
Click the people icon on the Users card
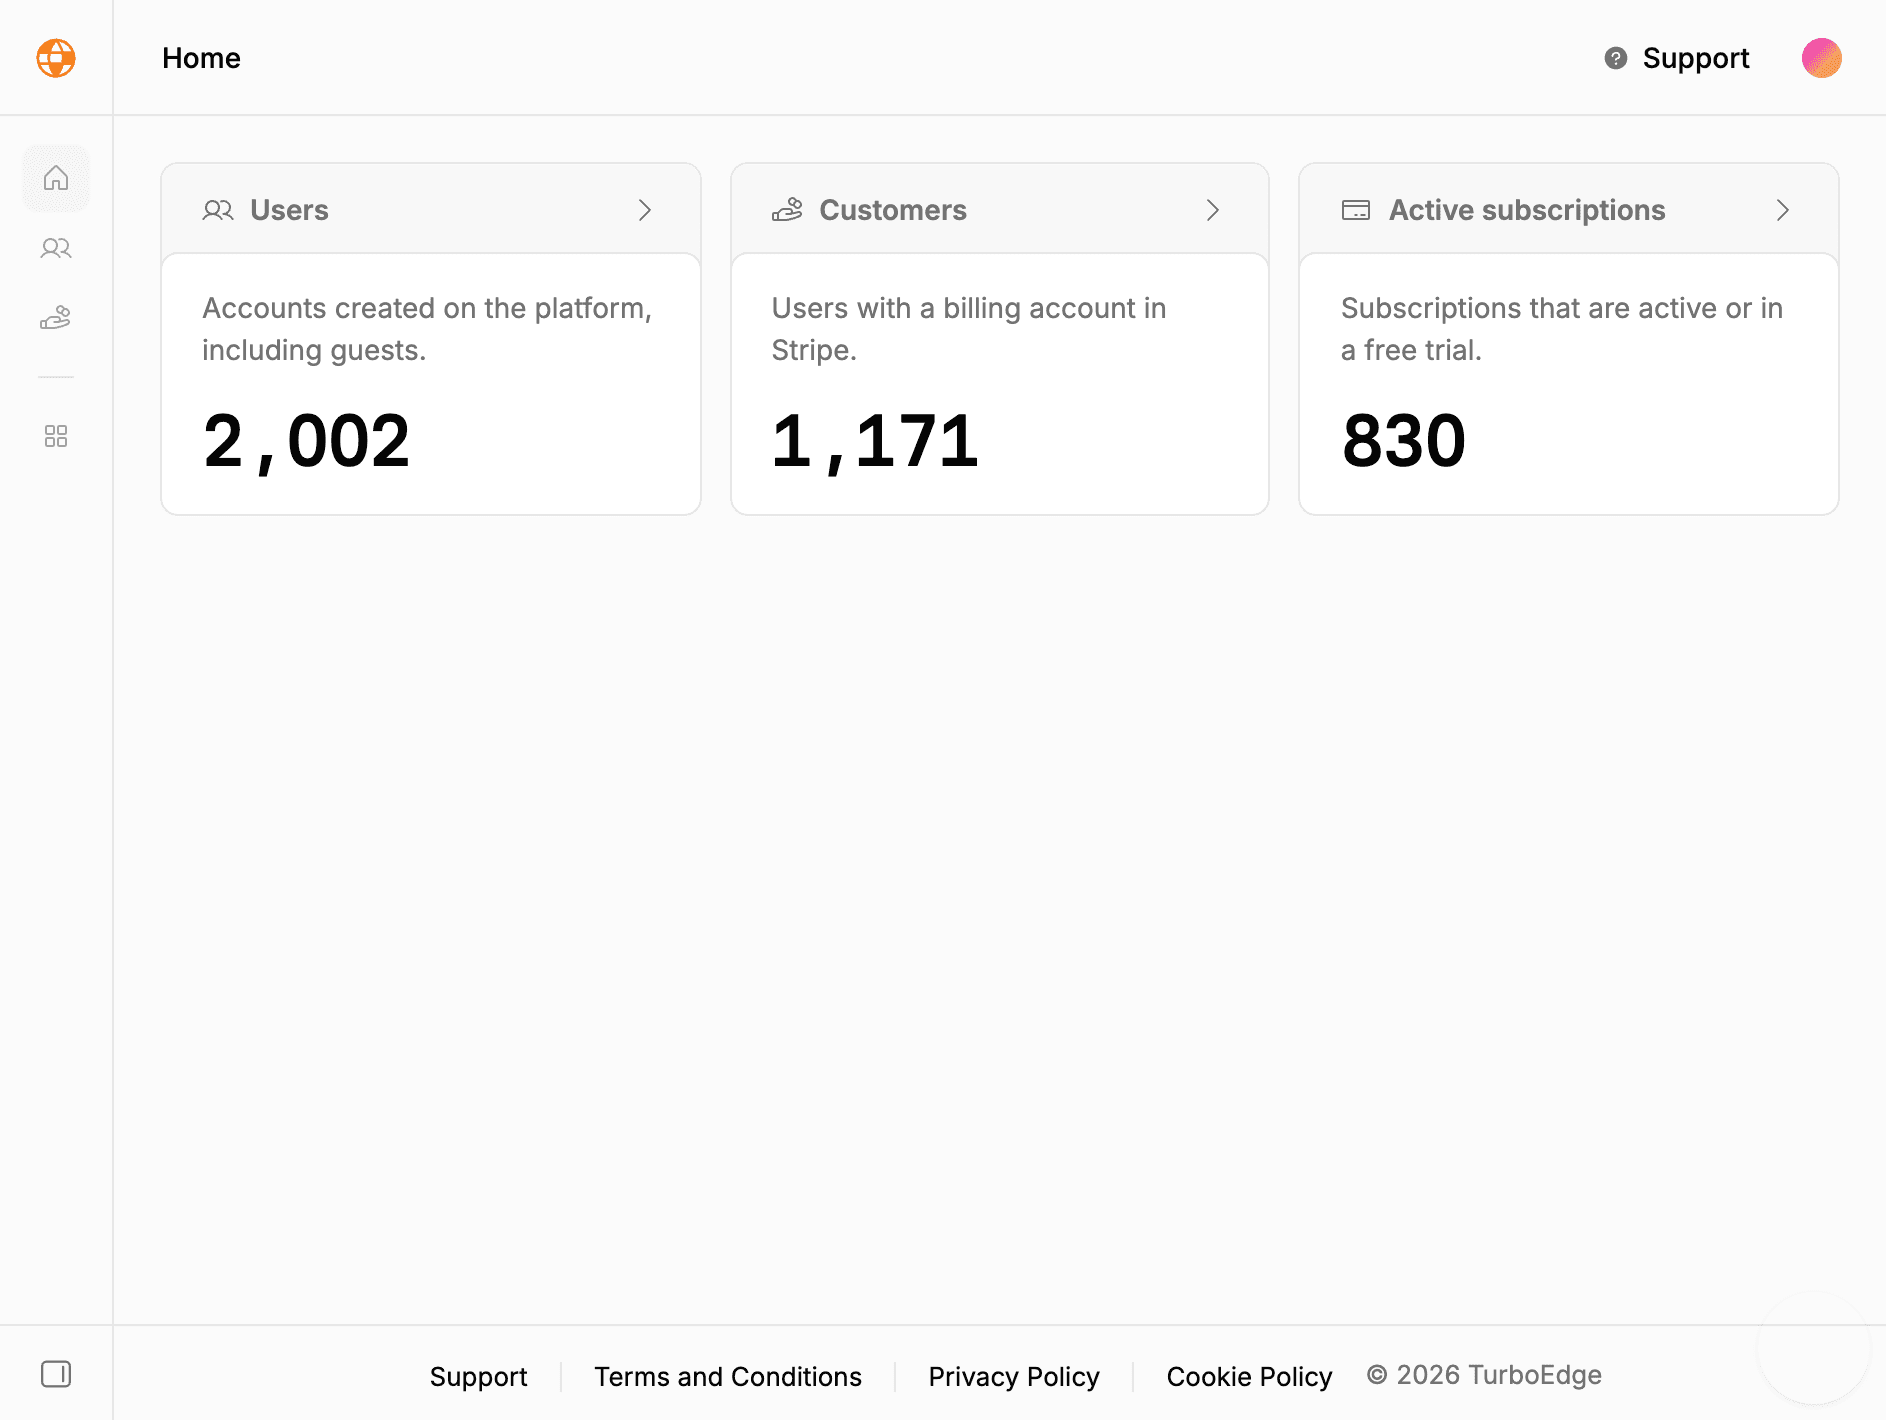(x=218, y=210)
